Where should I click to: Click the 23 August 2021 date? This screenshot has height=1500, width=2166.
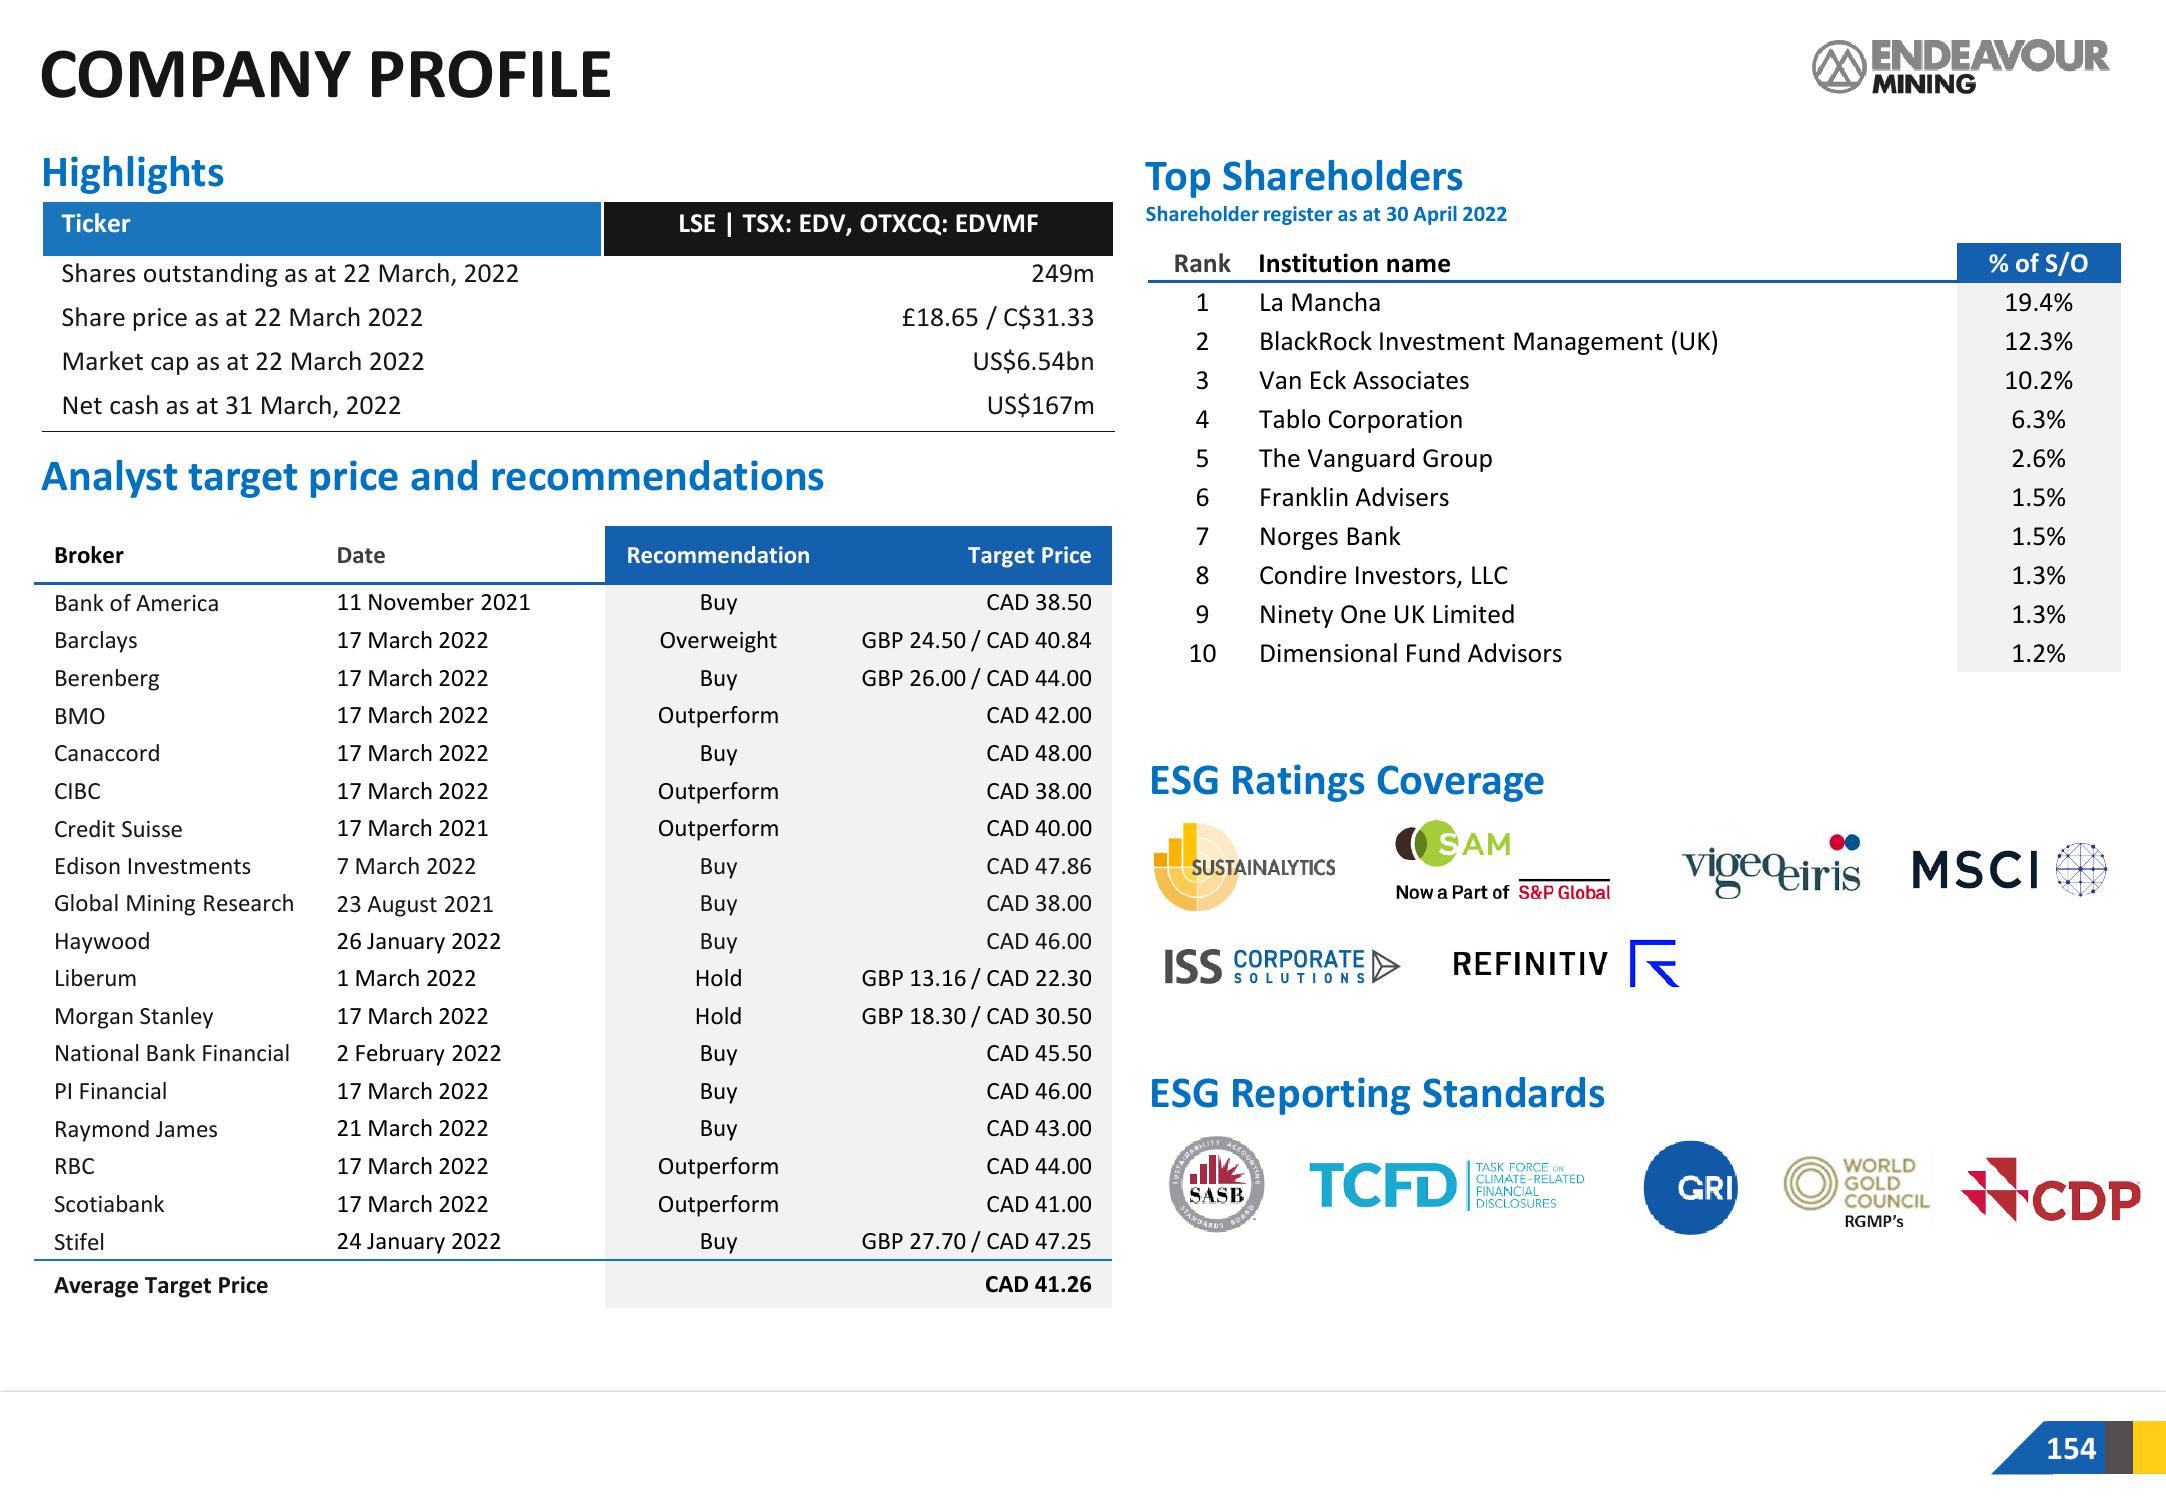(415, 904)
